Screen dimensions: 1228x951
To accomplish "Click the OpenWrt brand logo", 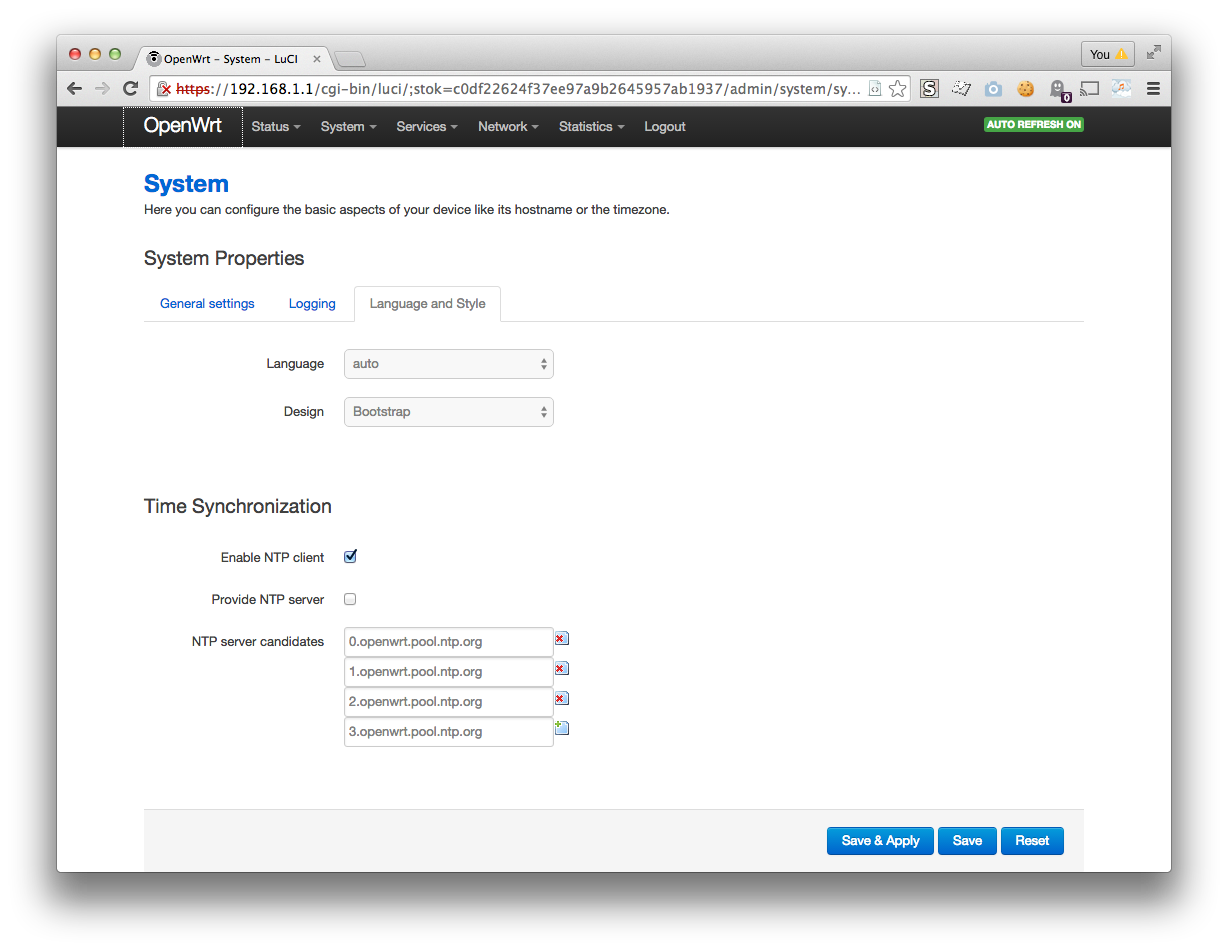I will click(183, 126).
